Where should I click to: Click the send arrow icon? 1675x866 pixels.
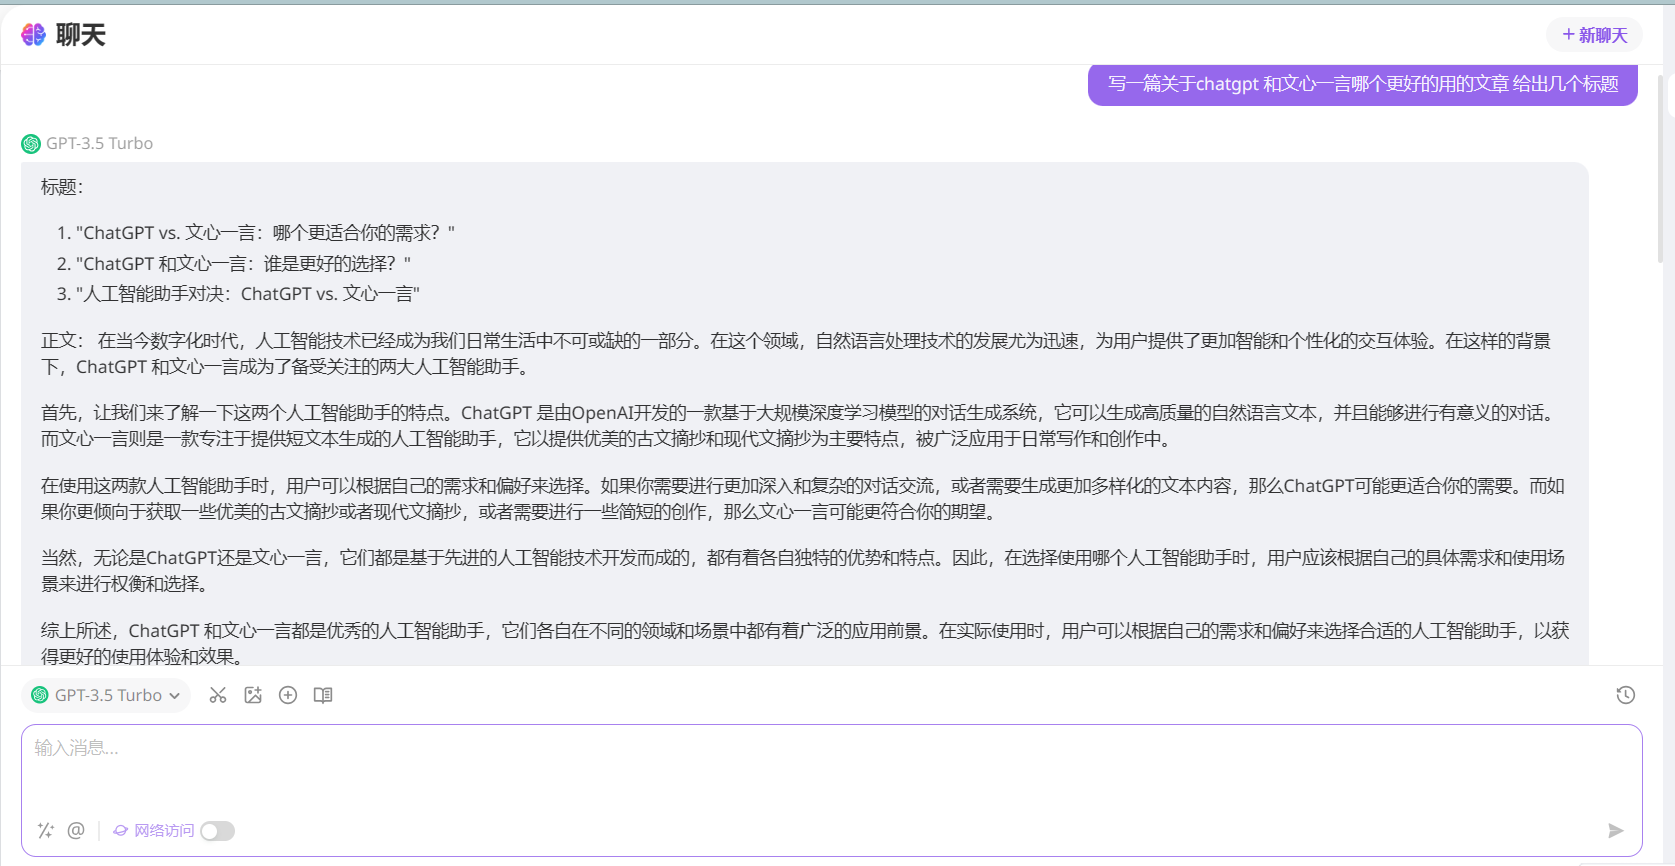click(1615, 830)
